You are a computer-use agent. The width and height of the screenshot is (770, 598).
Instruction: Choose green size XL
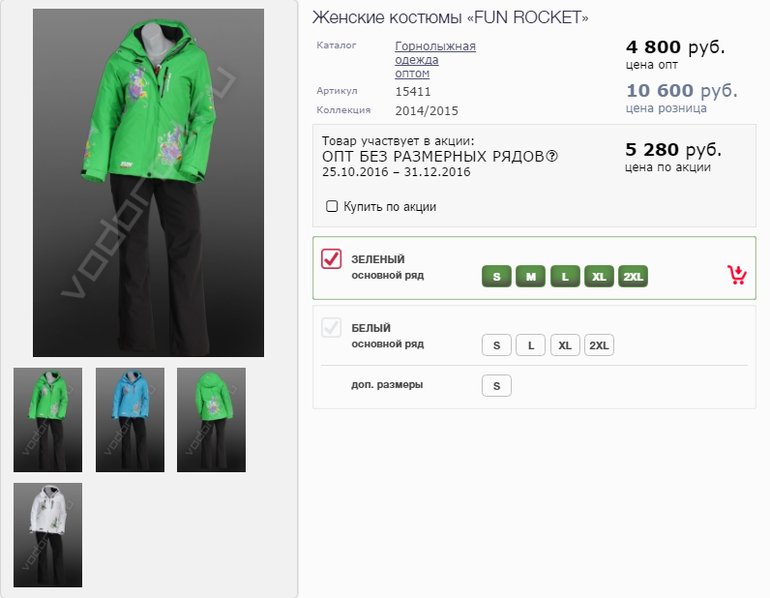tap(599, 276)
